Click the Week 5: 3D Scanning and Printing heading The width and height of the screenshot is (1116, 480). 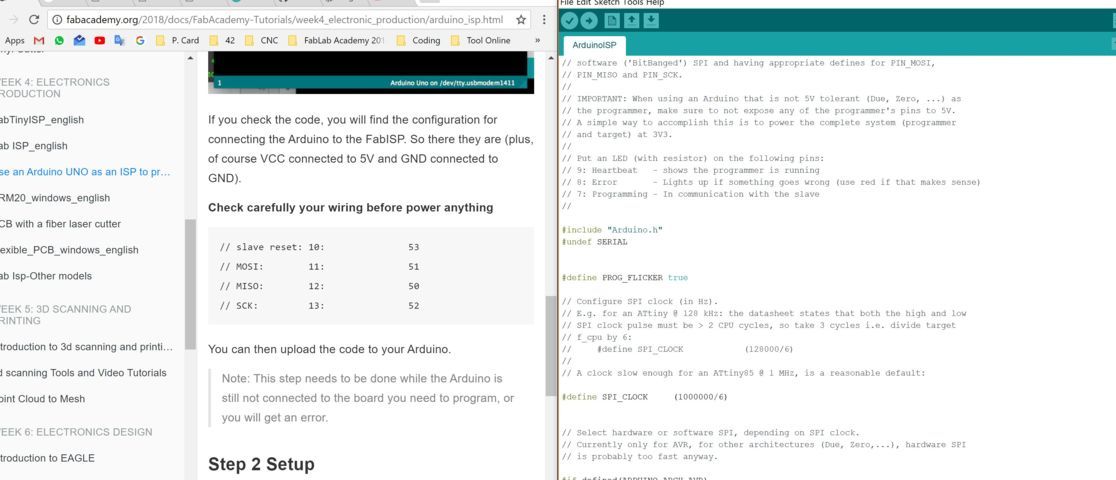(x=65, y=315)
